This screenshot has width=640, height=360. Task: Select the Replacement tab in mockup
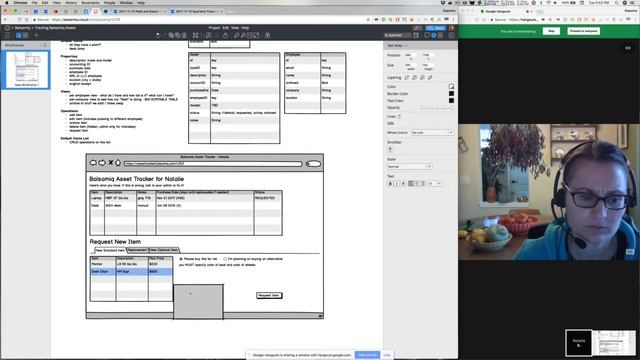(x=138, y=250)
